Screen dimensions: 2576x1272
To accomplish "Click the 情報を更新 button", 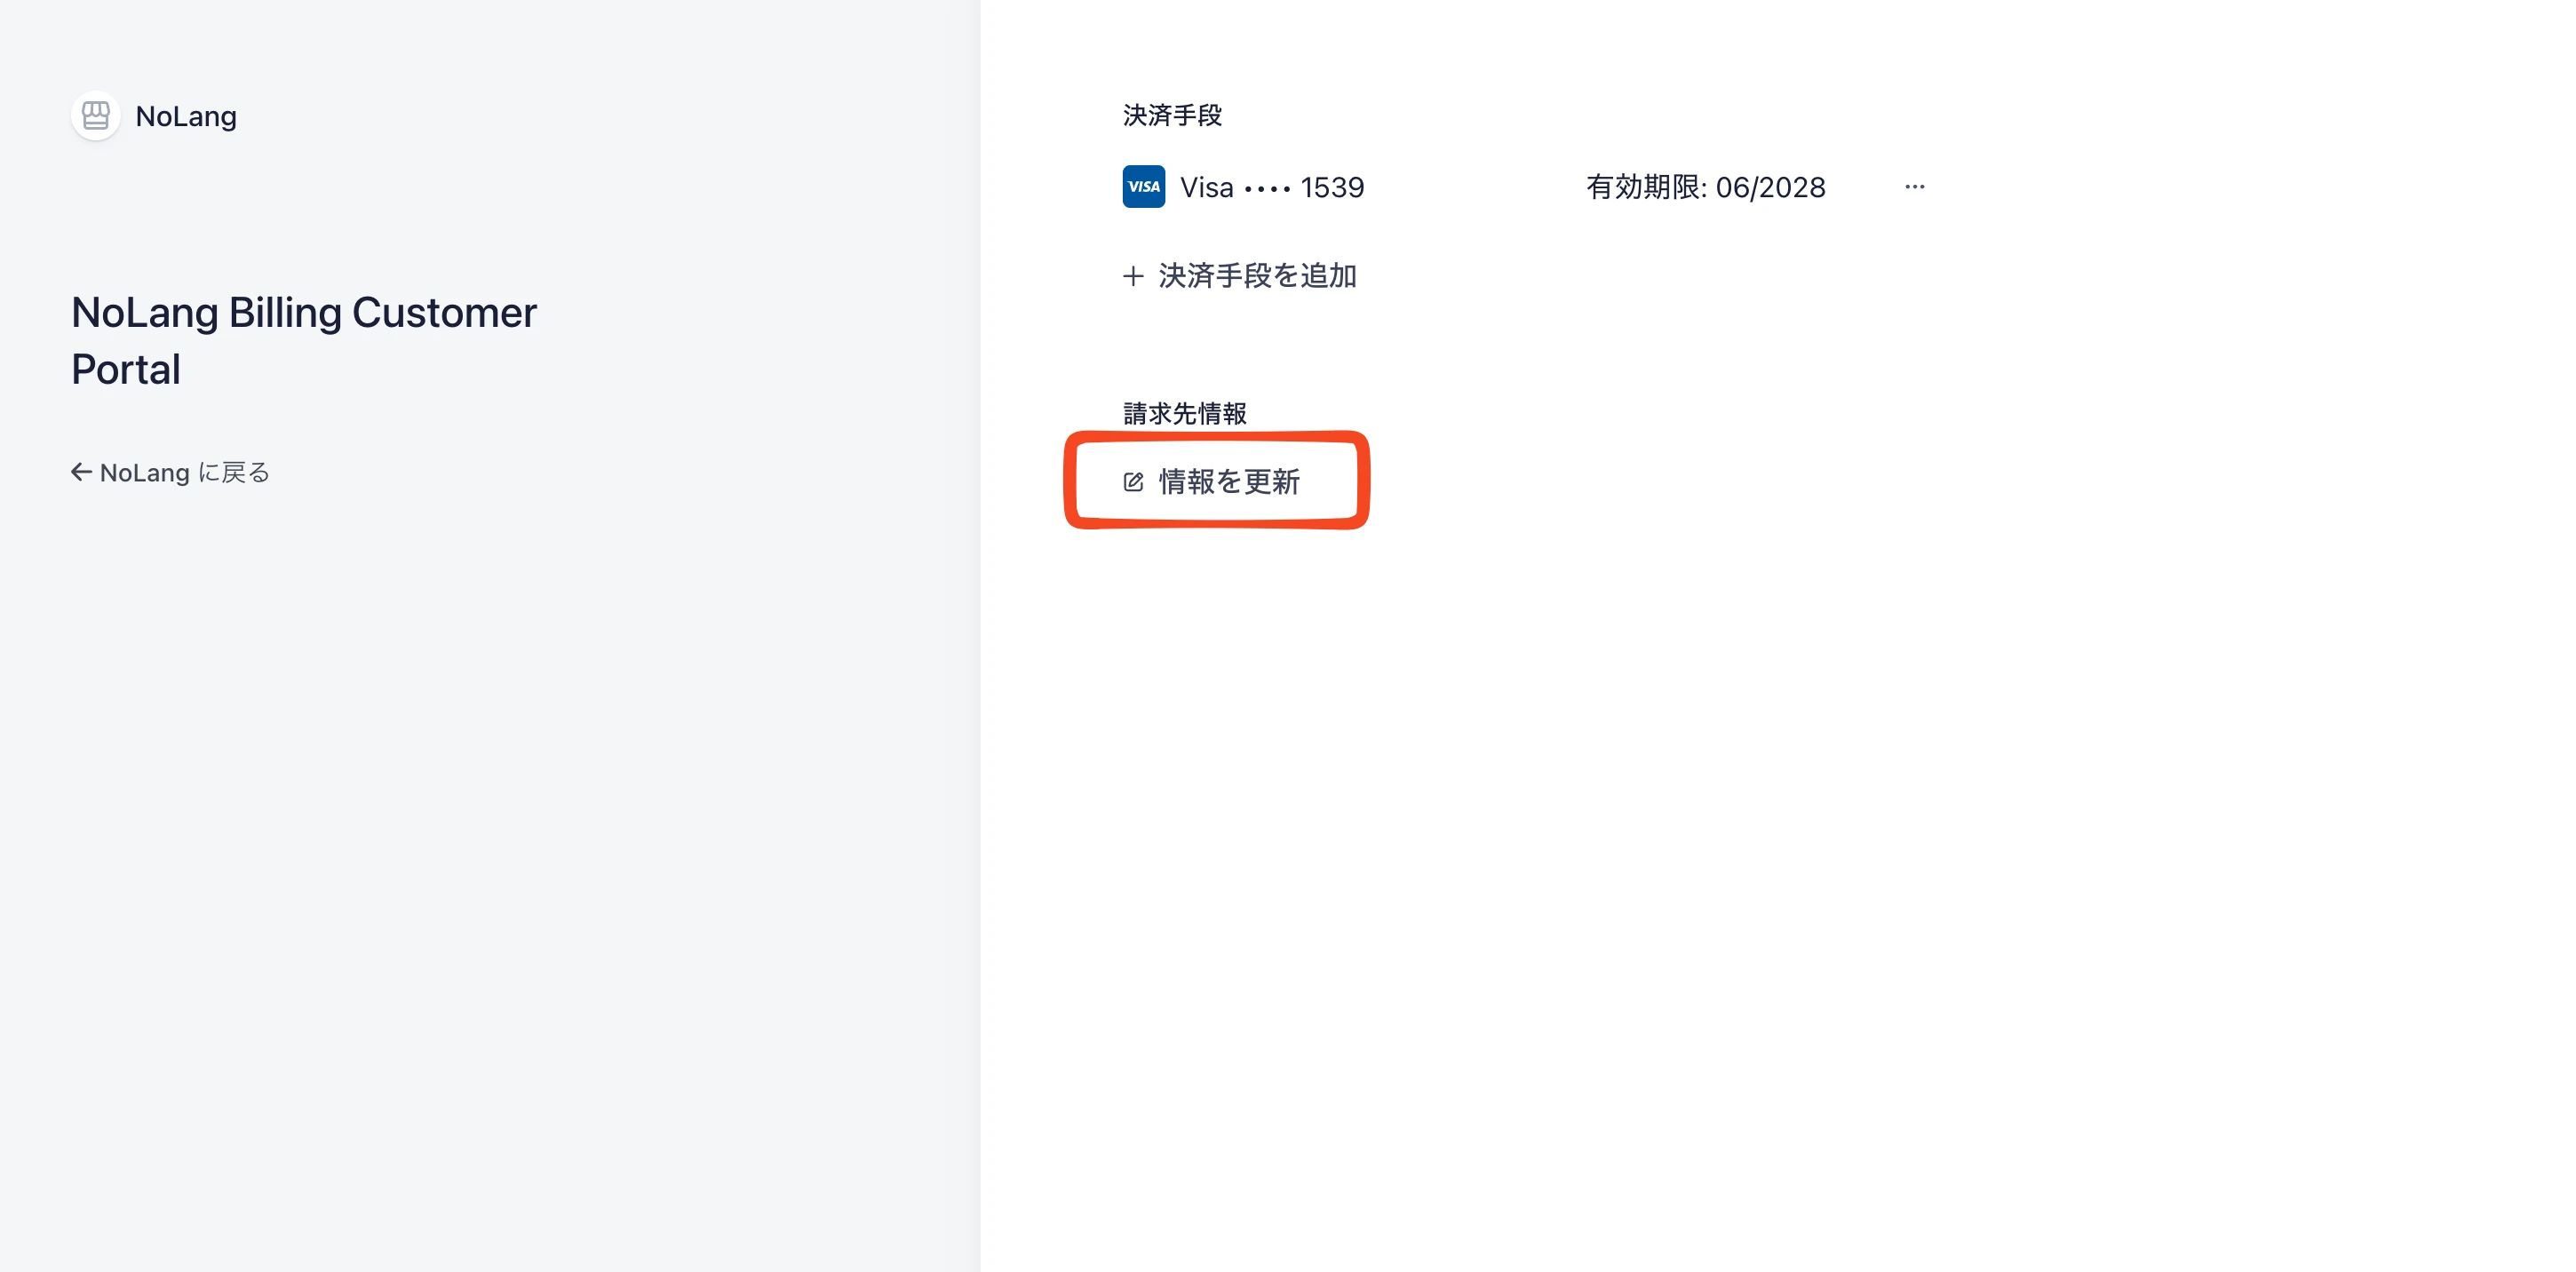I will point(1211,482).
